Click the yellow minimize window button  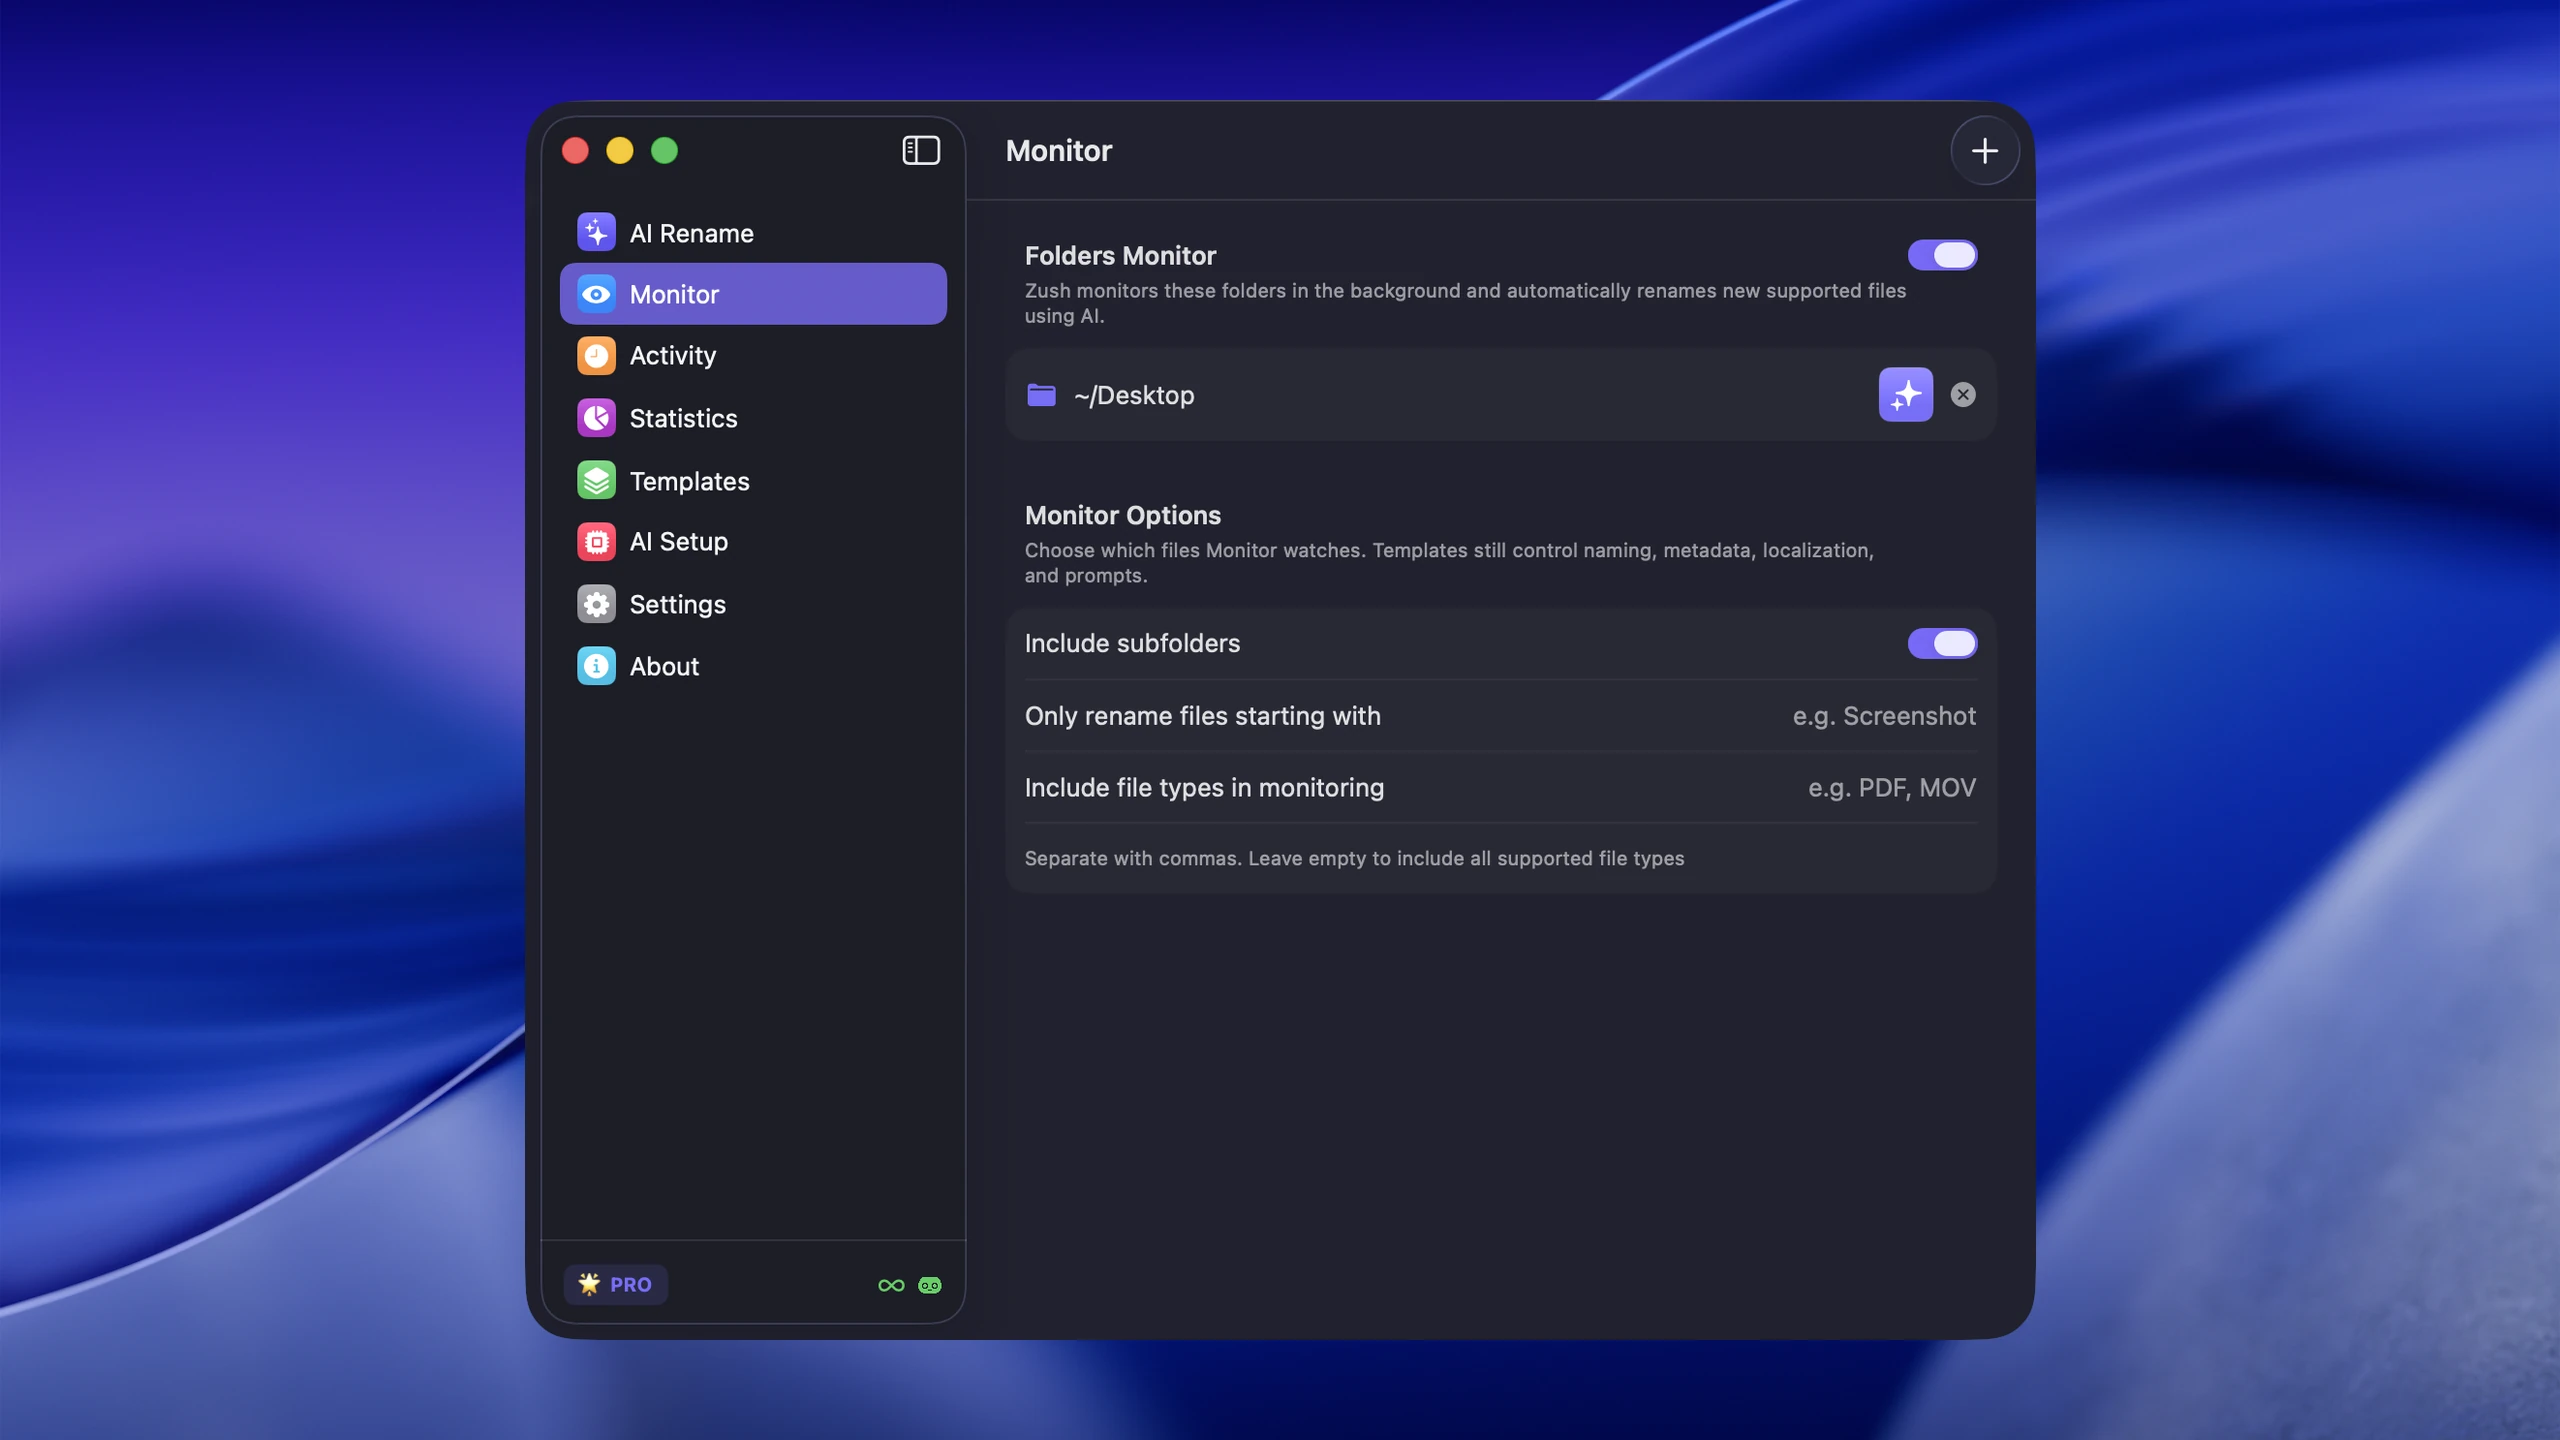point(620,150)
